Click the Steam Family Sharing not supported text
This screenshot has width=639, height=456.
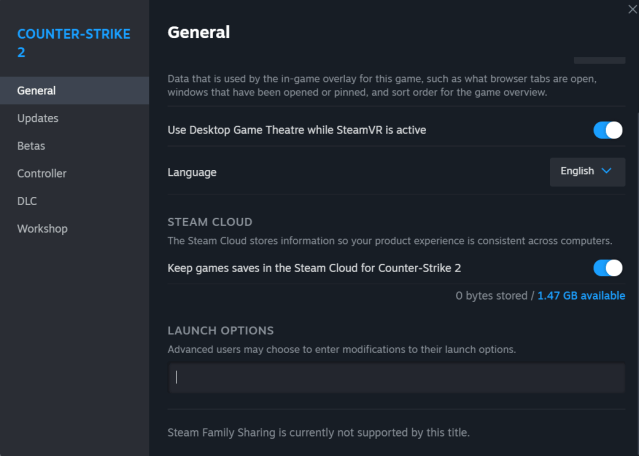pos(318,432)
